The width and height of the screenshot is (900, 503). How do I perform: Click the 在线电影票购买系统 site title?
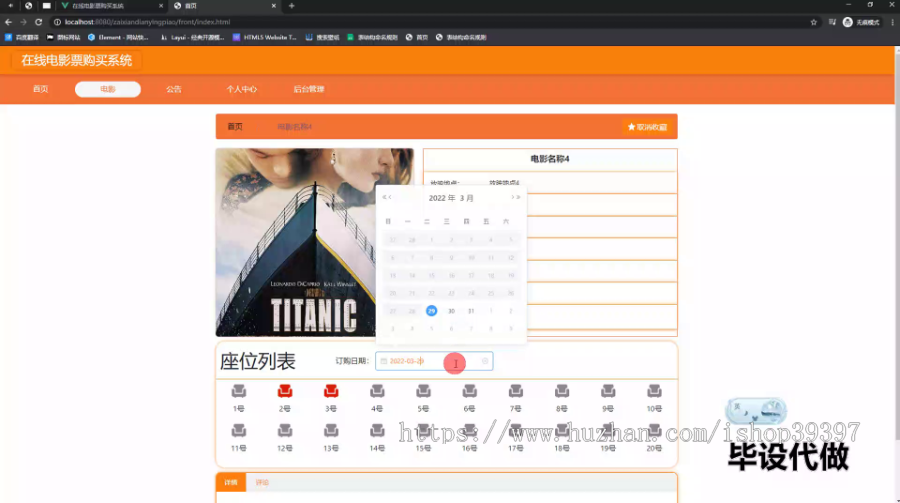76,60
